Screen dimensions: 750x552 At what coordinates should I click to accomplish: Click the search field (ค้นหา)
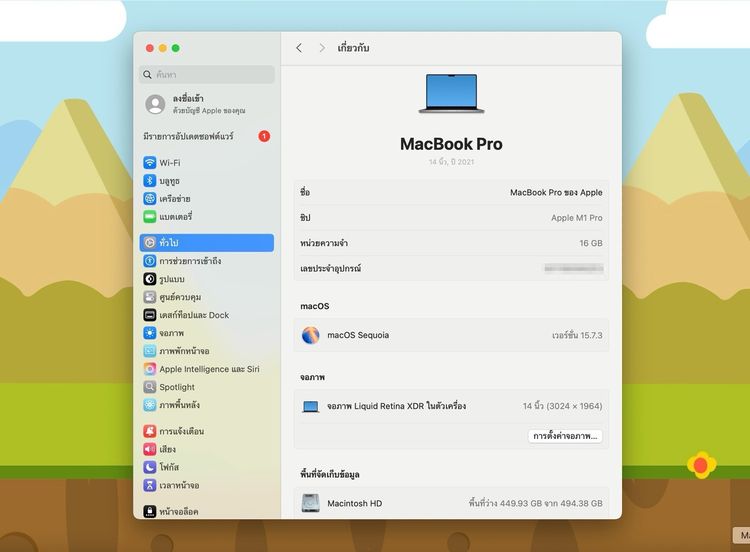[208, 75]
